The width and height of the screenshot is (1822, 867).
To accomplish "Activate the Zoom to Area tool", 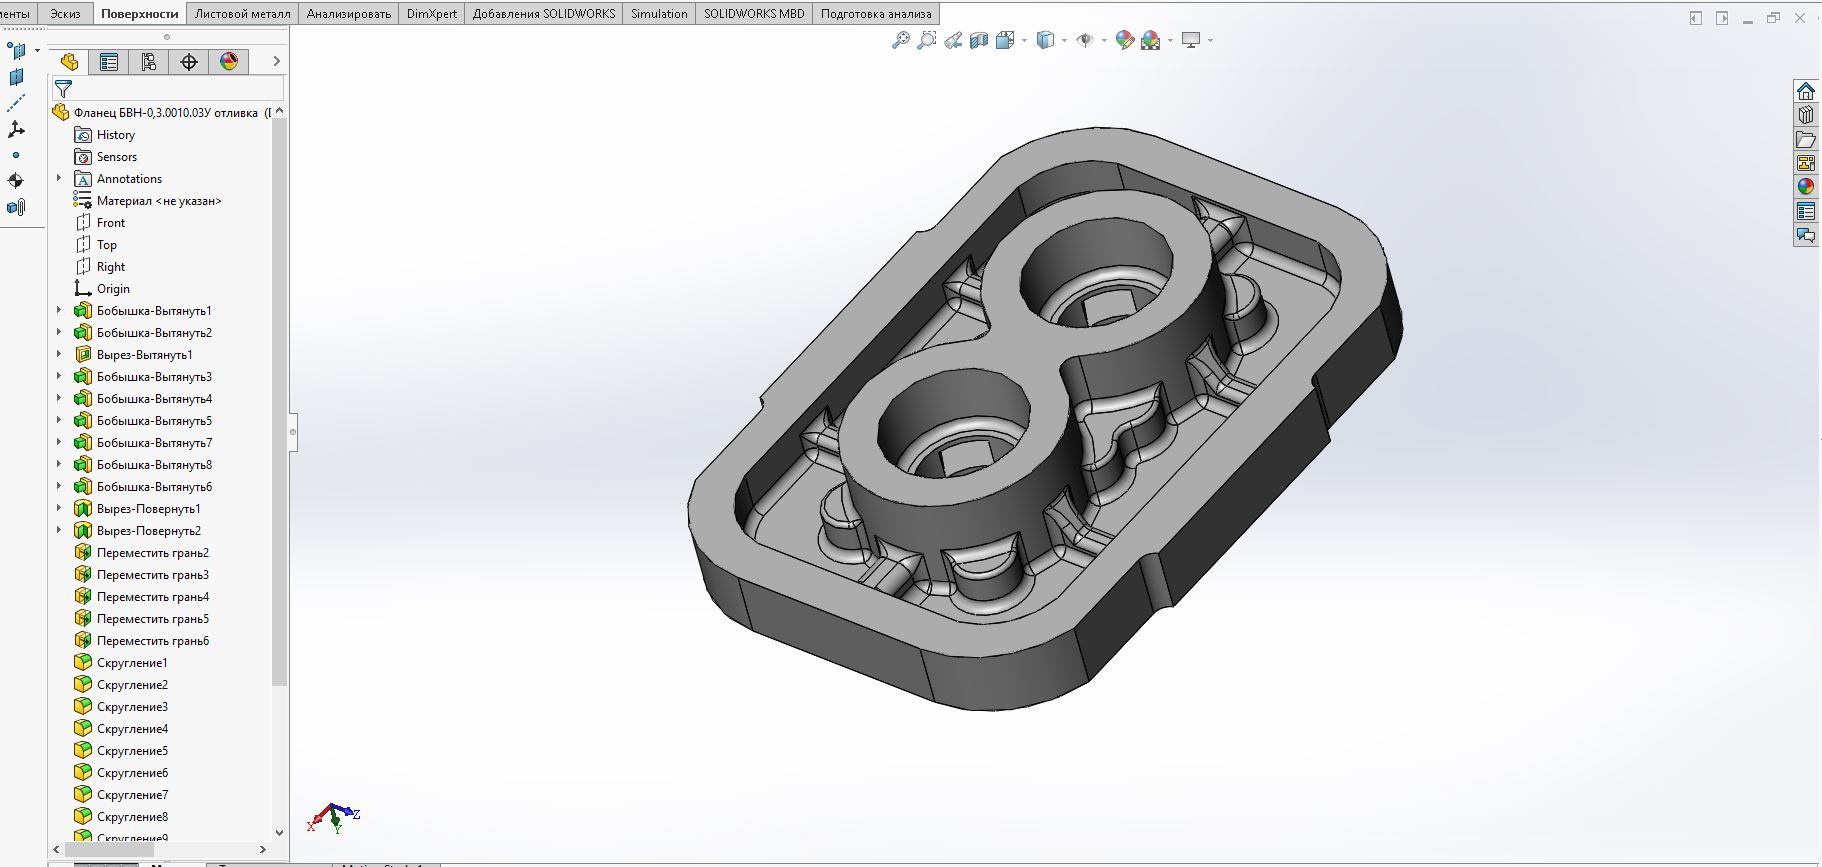I will click(927, 40).
